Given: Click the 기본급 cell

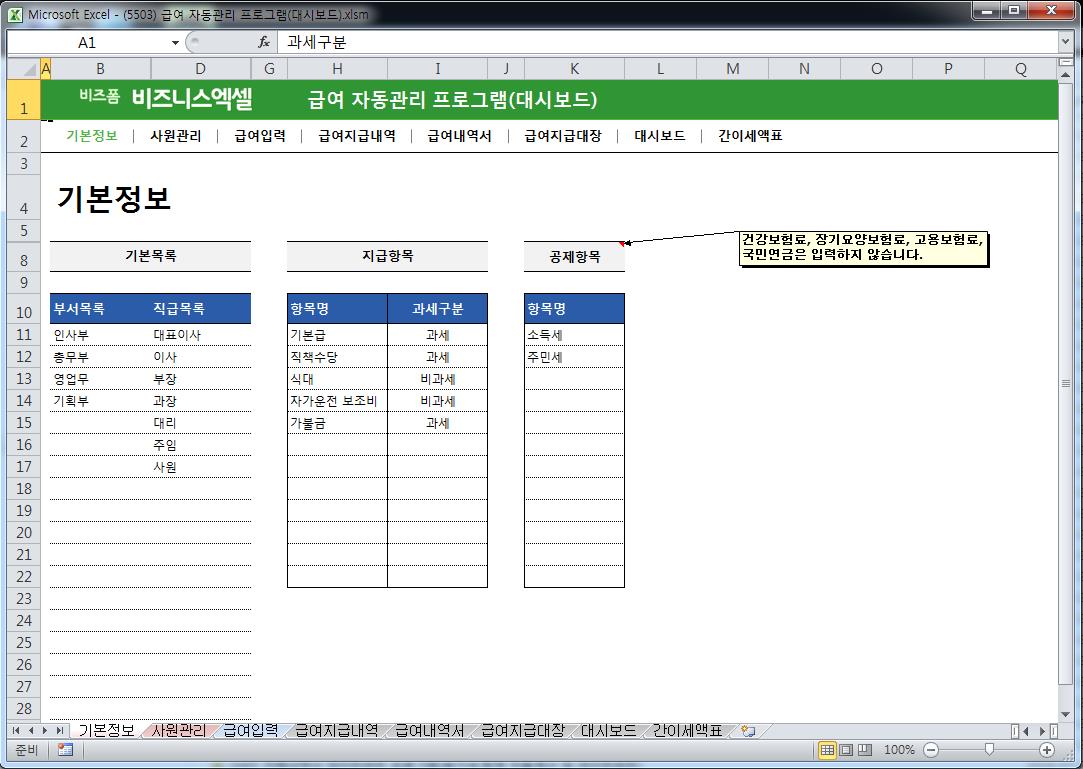Looking at the screenshot, I should coord(337,335).
